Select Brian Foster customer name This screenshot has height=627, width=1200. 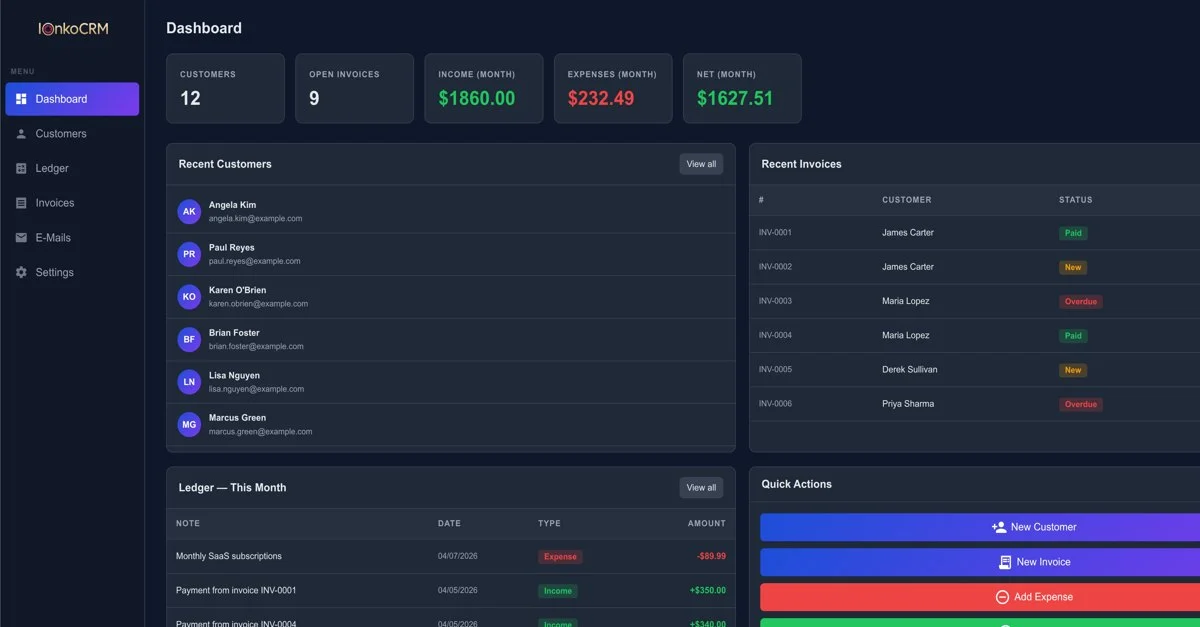click(234, 333)
